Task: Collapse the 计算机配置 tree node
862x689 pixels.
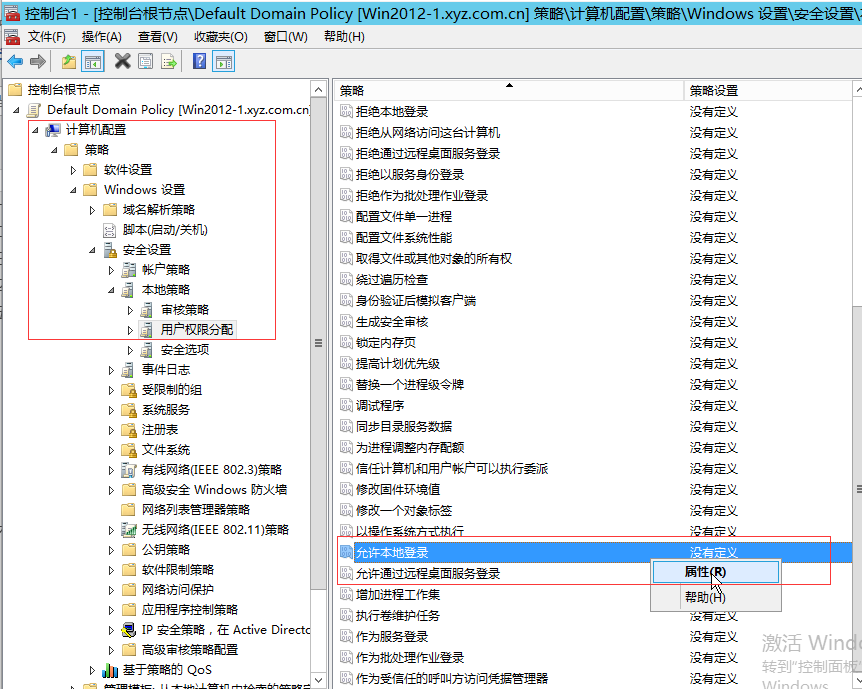Action: pos(35,130)
